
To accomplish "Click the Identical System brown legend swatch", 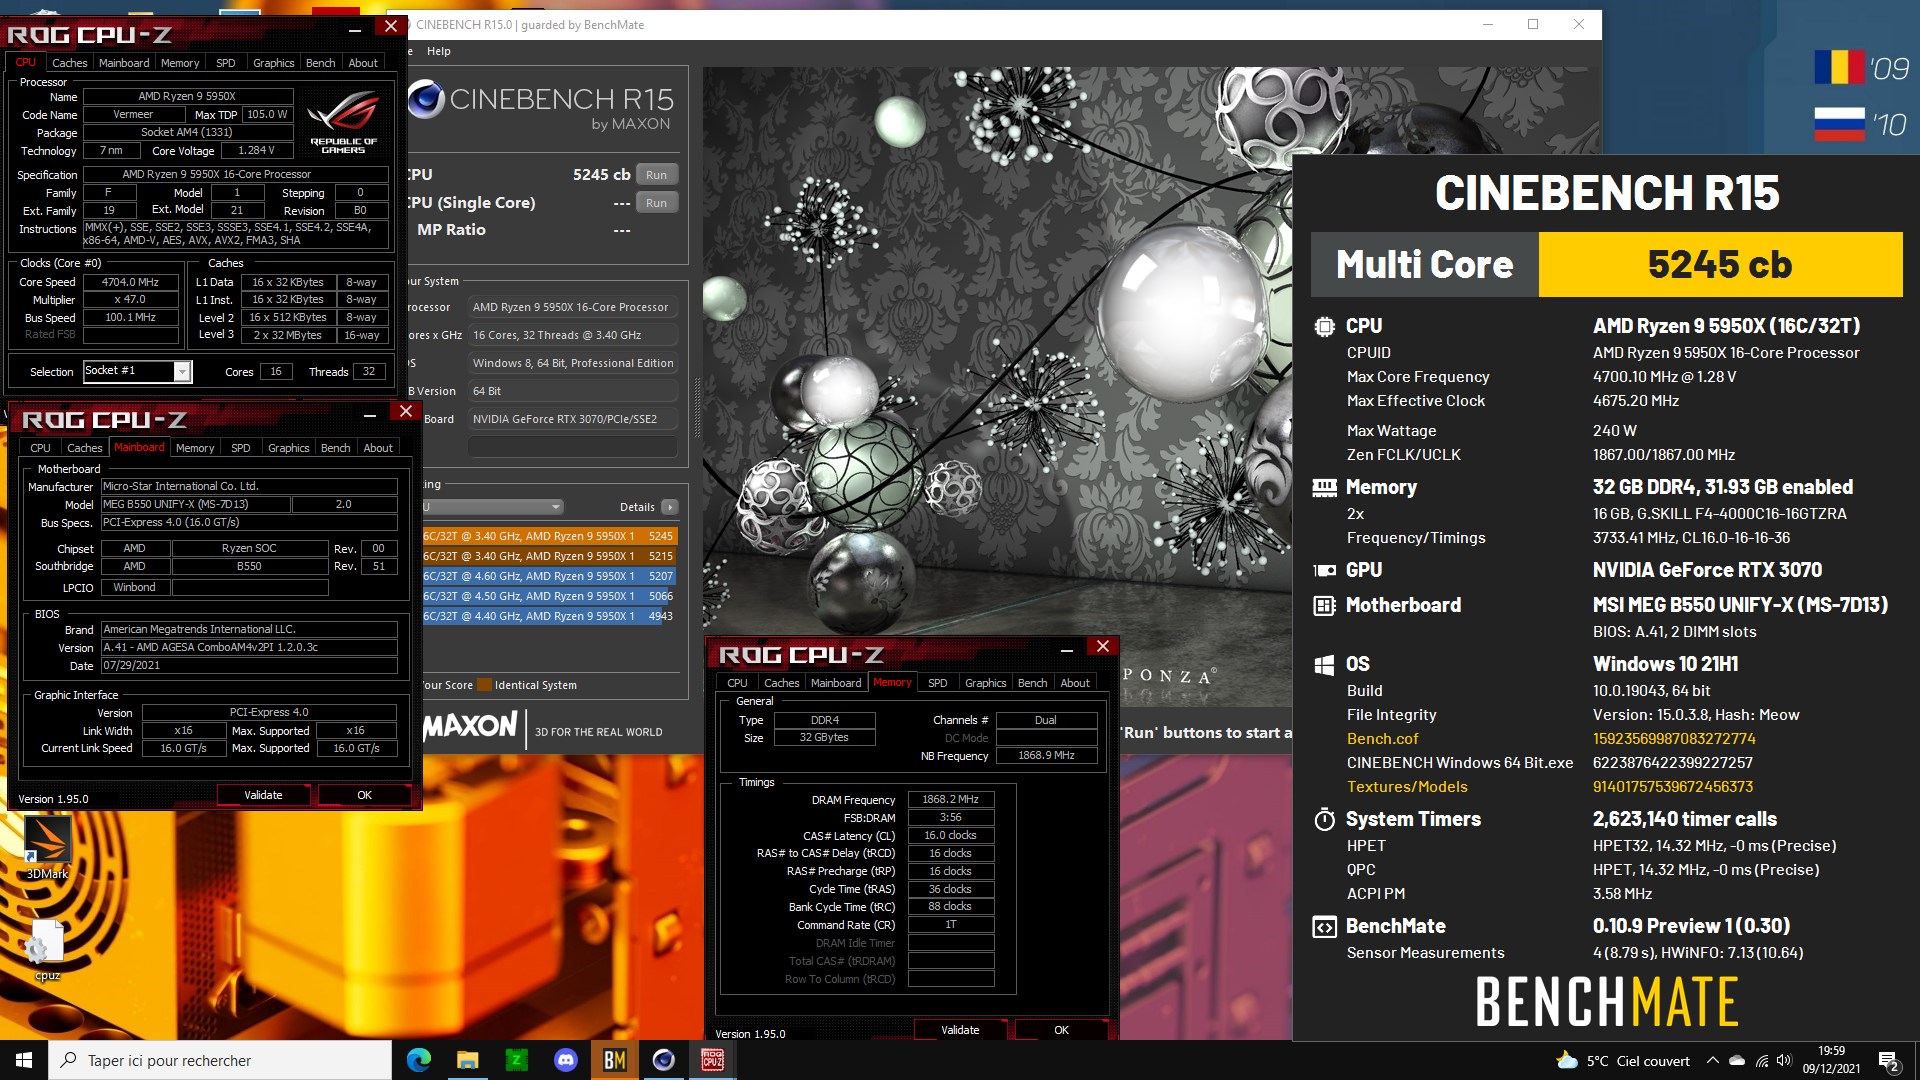I will [485, 685].
